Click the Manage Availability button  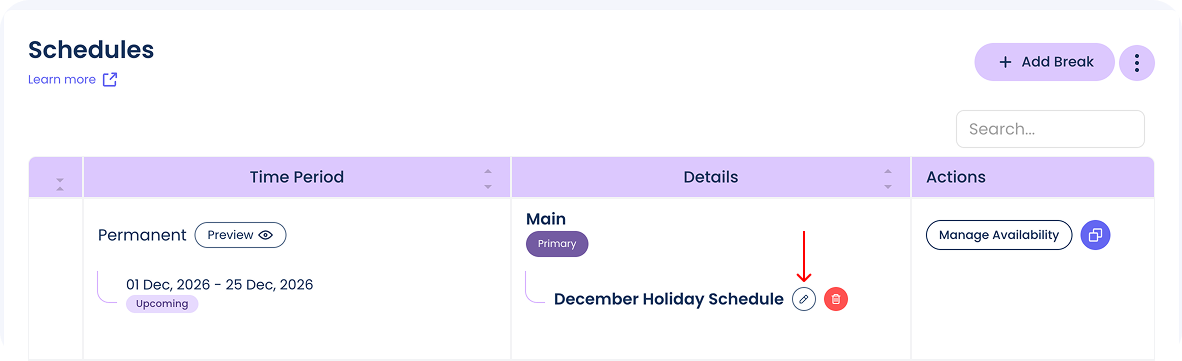tap(999, 235)
